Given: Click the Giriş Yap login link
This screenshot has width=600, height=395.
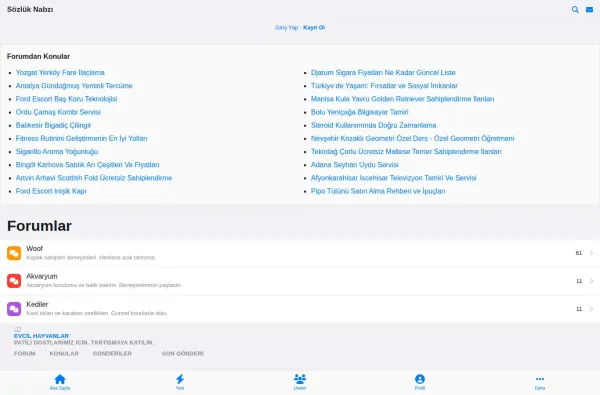Looking at the screenshot, I should 286,28.
